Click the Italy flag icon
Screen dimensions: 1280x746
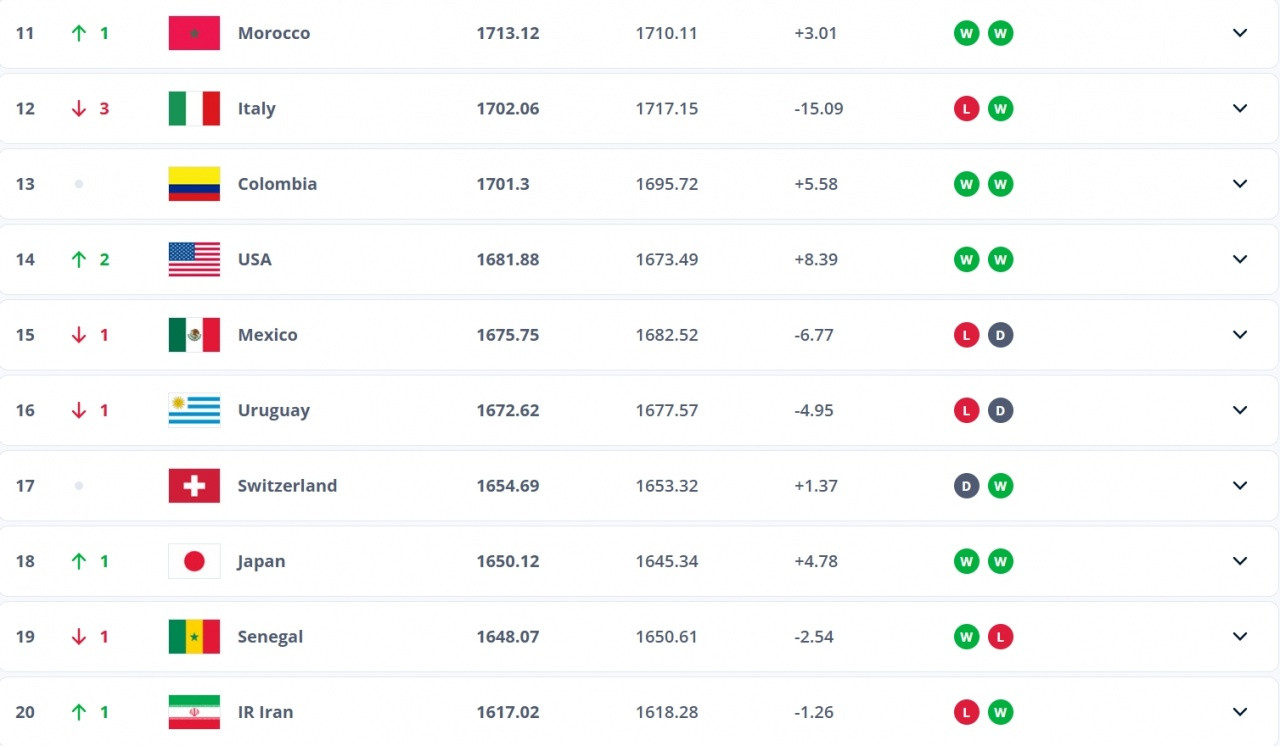coord(194,108)
